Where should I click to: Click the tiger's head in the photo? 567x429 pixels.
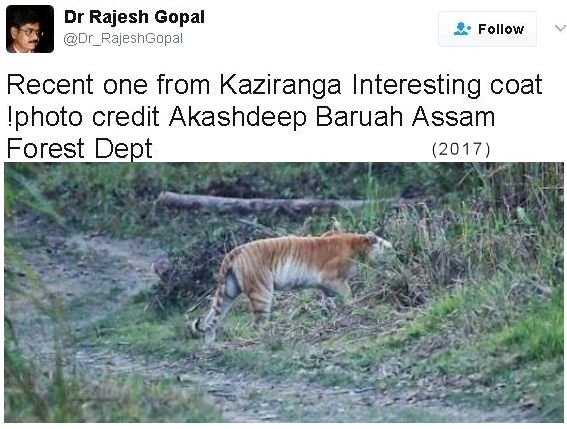pos(378,244)
